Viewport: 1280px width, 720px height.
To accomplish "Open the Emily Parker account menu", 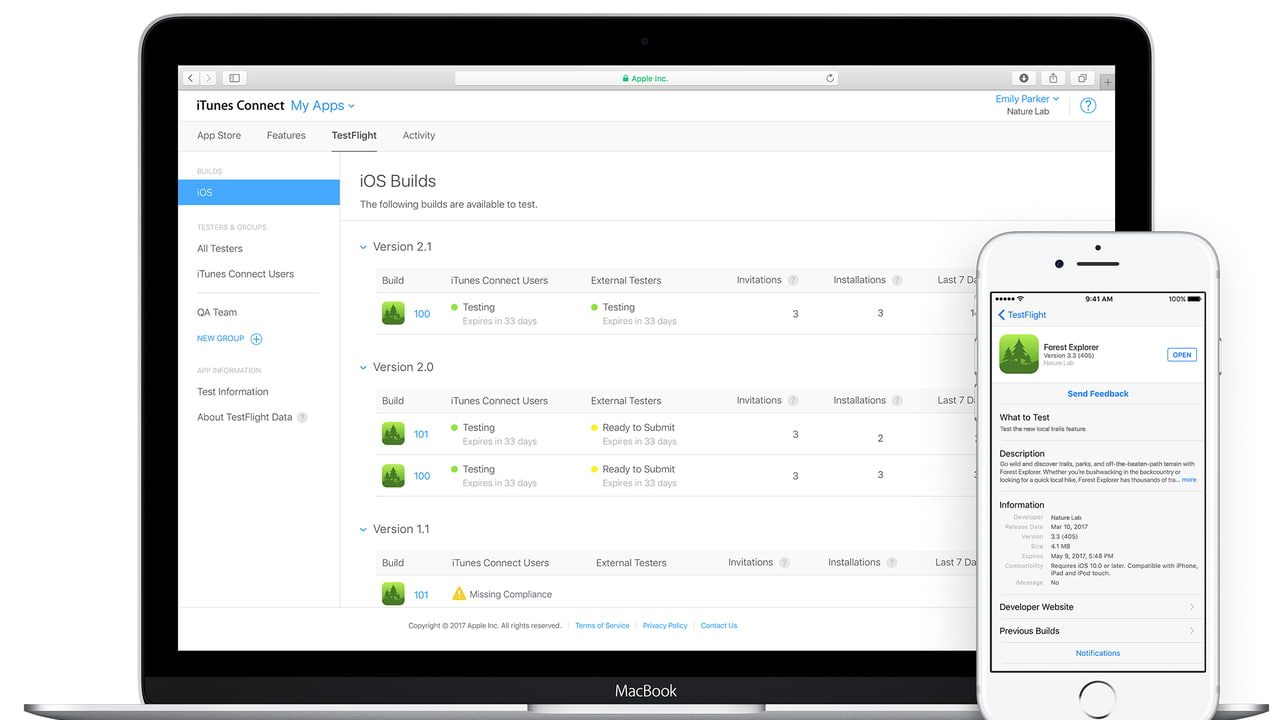I will coord(1027,99).
